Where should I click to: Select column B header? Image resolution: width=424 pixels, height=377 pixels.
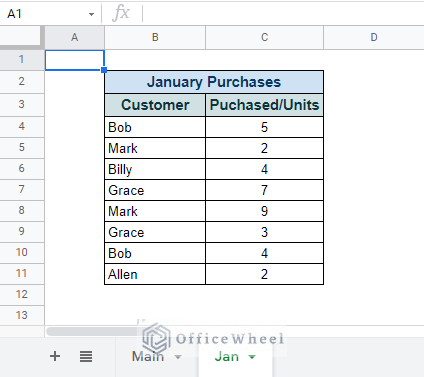click(155, 37)
